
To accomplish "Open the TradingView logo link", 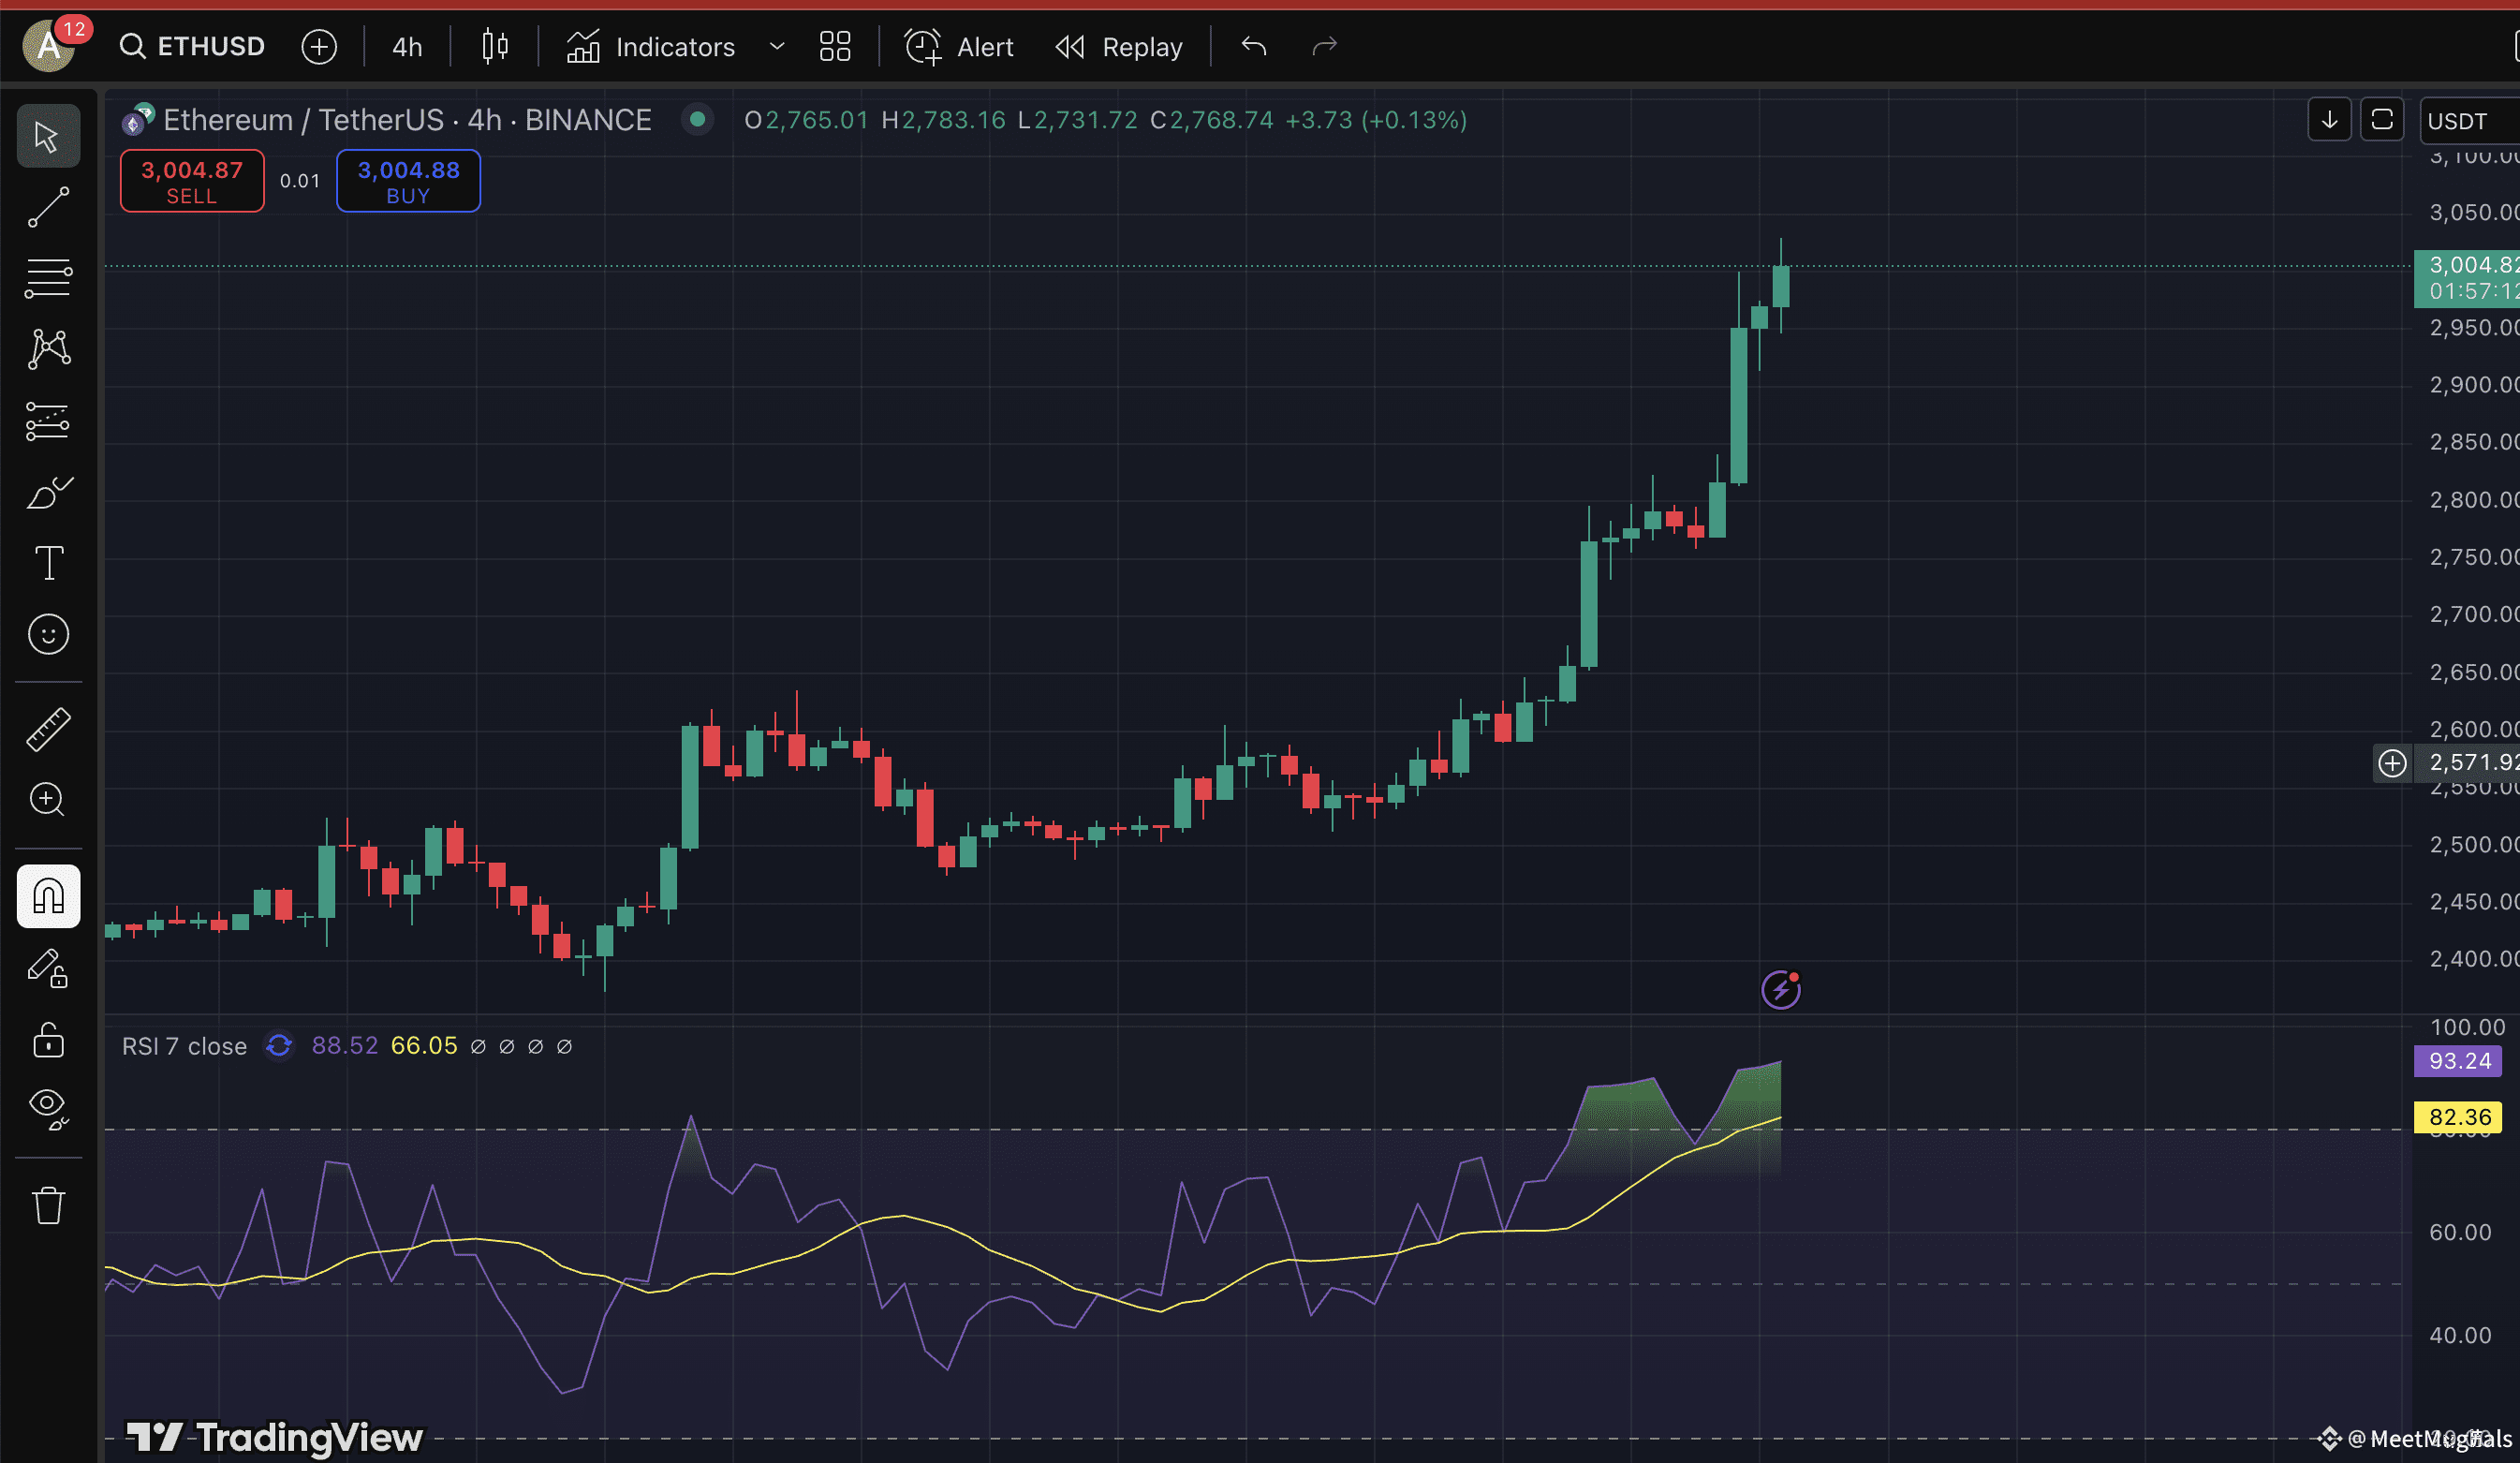I will point(274,1438).
